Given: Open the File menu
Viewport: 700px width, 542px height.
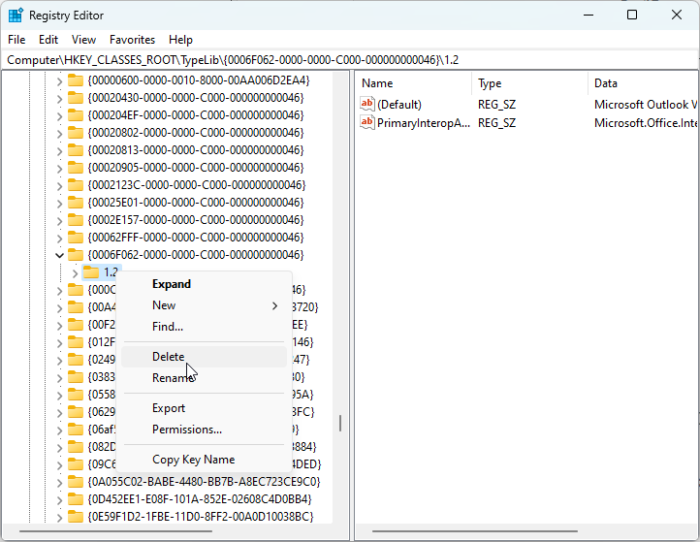Looking at the screenshot, I should pos(17,40).
